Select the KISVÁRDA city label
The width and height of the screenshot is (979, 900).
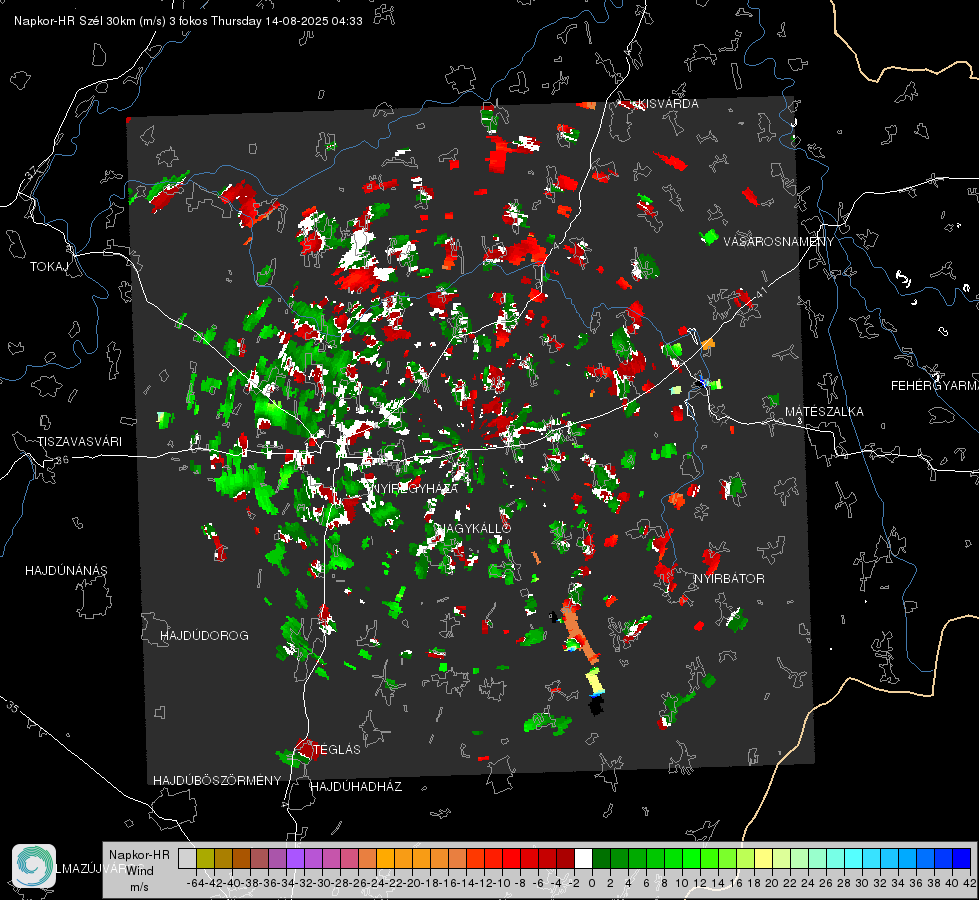click(669, 104)
